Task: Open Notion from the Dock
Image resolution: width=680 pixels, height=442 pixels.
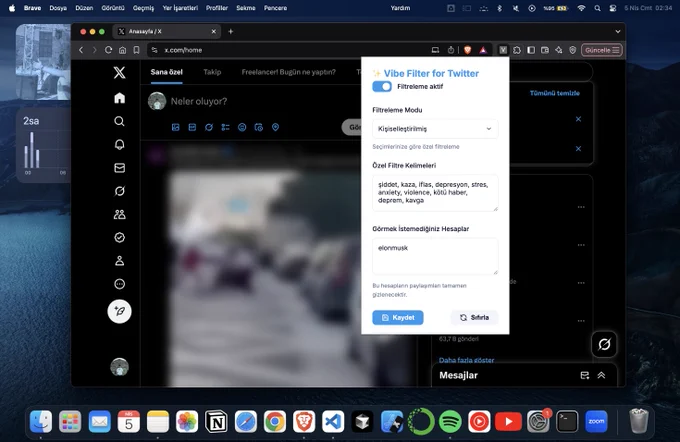Action: (216, 421)
